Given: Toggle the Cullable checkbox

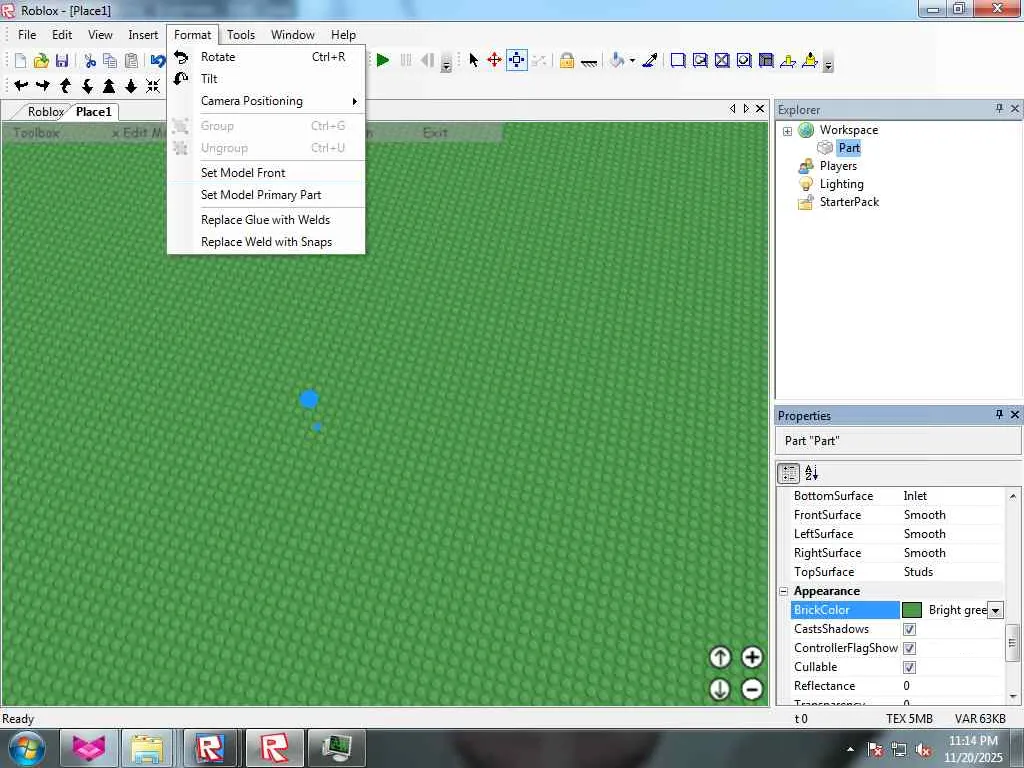Looking at the screenshot, I should point(909,667).
